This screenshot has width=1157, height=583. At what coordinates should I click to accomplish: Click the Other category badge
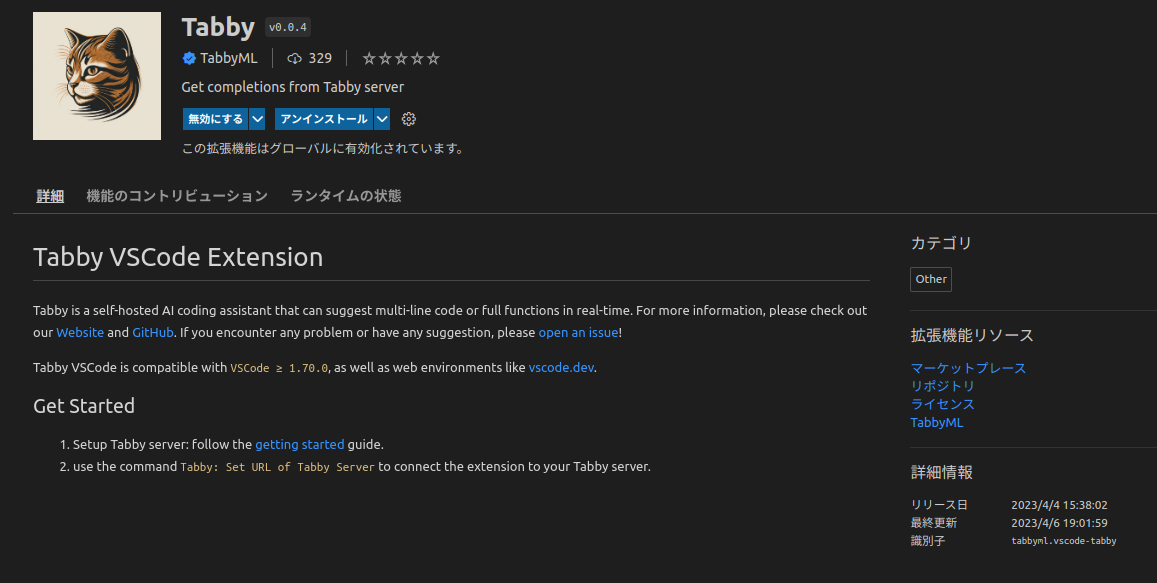coord(930,279)
